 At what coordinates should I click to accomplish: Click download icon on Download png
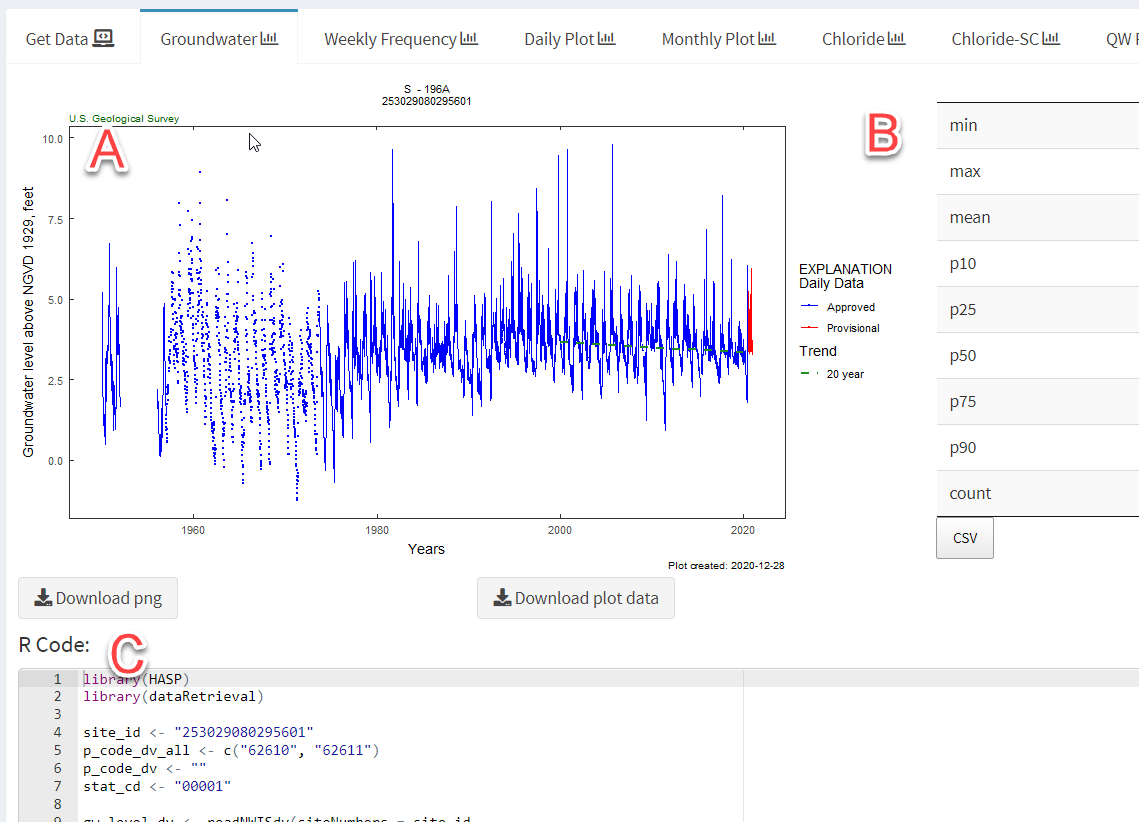[x=43, y=598]
